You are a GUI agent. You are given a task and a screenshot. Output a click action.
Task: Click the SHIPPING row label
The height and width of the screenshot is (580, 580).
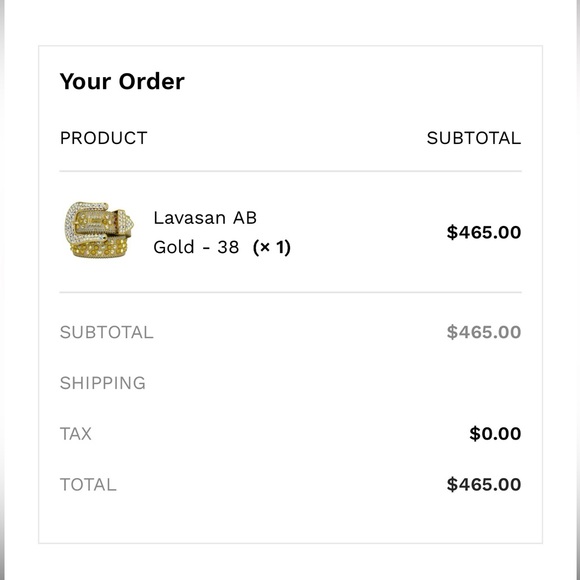tap(102, 383)
